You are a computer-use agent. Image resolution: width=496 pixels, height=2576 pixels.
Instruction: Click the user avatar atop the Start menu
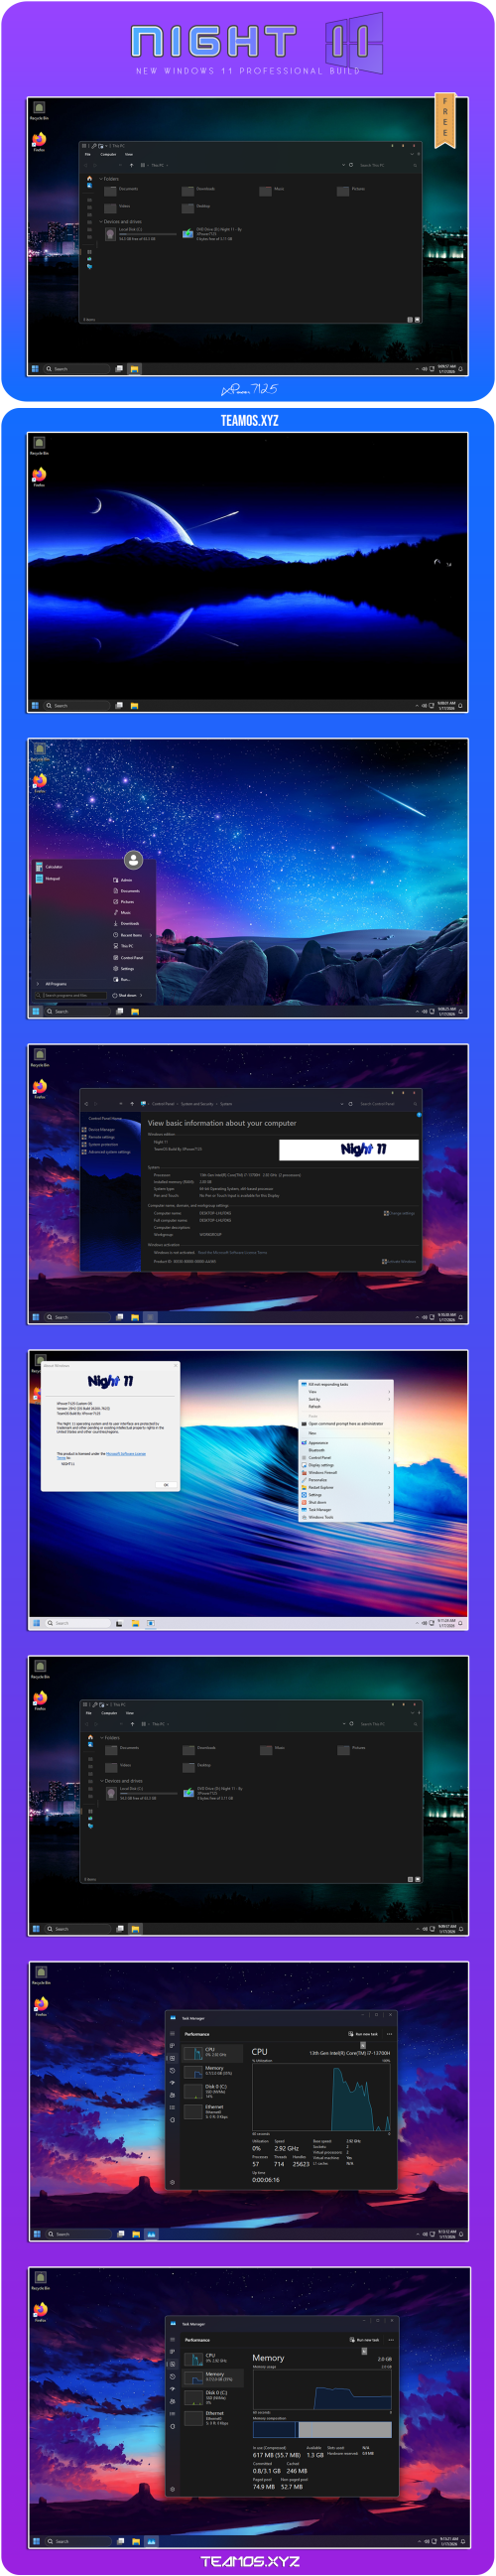point(133,859)
